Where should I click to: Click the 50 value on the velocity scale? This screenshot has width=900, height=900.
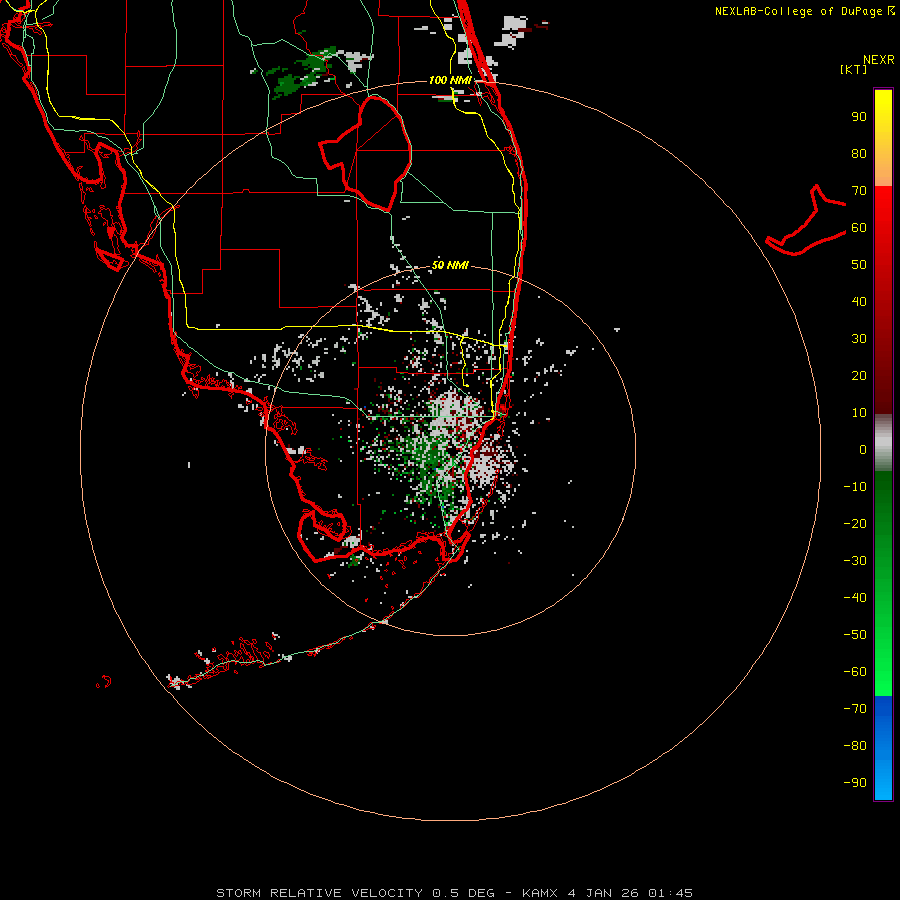(859, 265)
